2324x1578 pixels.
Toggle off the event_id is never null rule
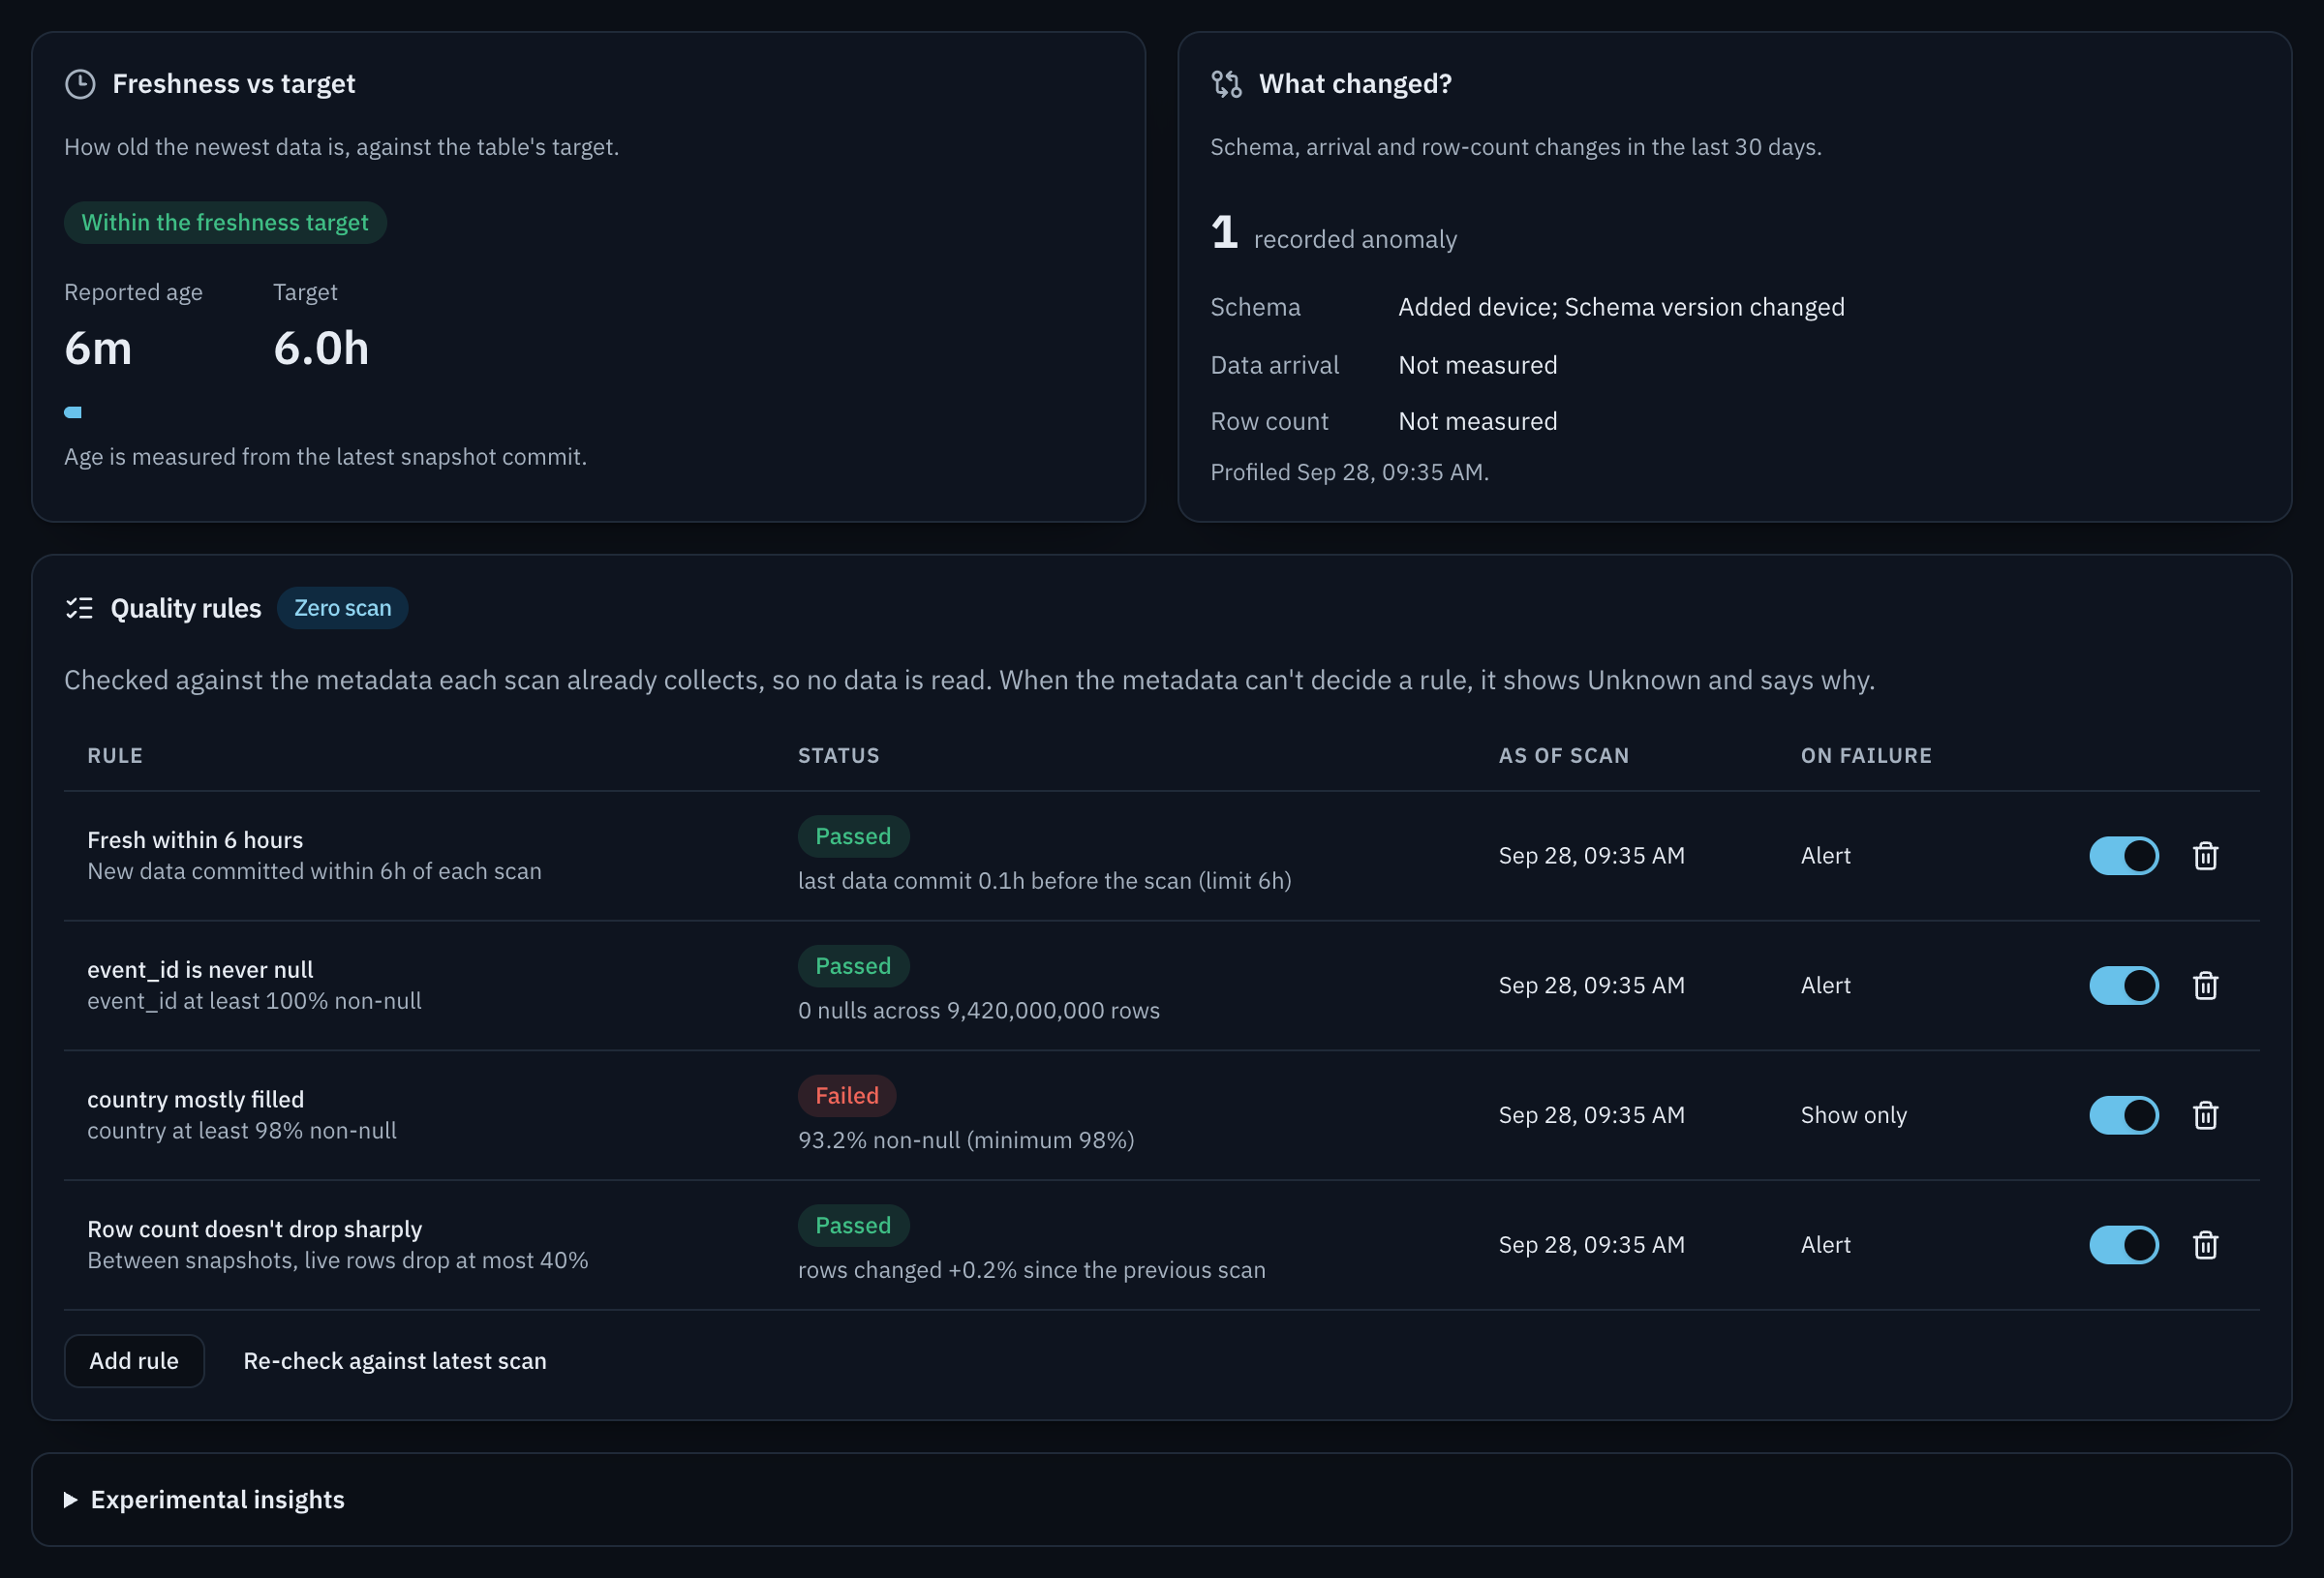pyautogui.click(x=2124, y=986)
